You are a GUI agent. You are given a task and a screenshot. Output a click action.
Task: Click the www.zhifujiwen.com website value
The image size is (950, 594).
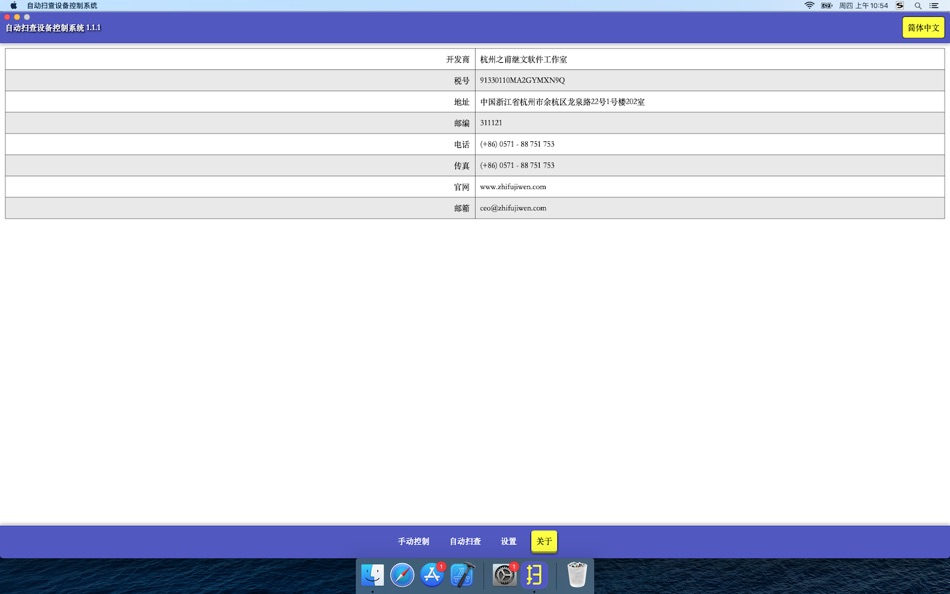click(513, 187)
